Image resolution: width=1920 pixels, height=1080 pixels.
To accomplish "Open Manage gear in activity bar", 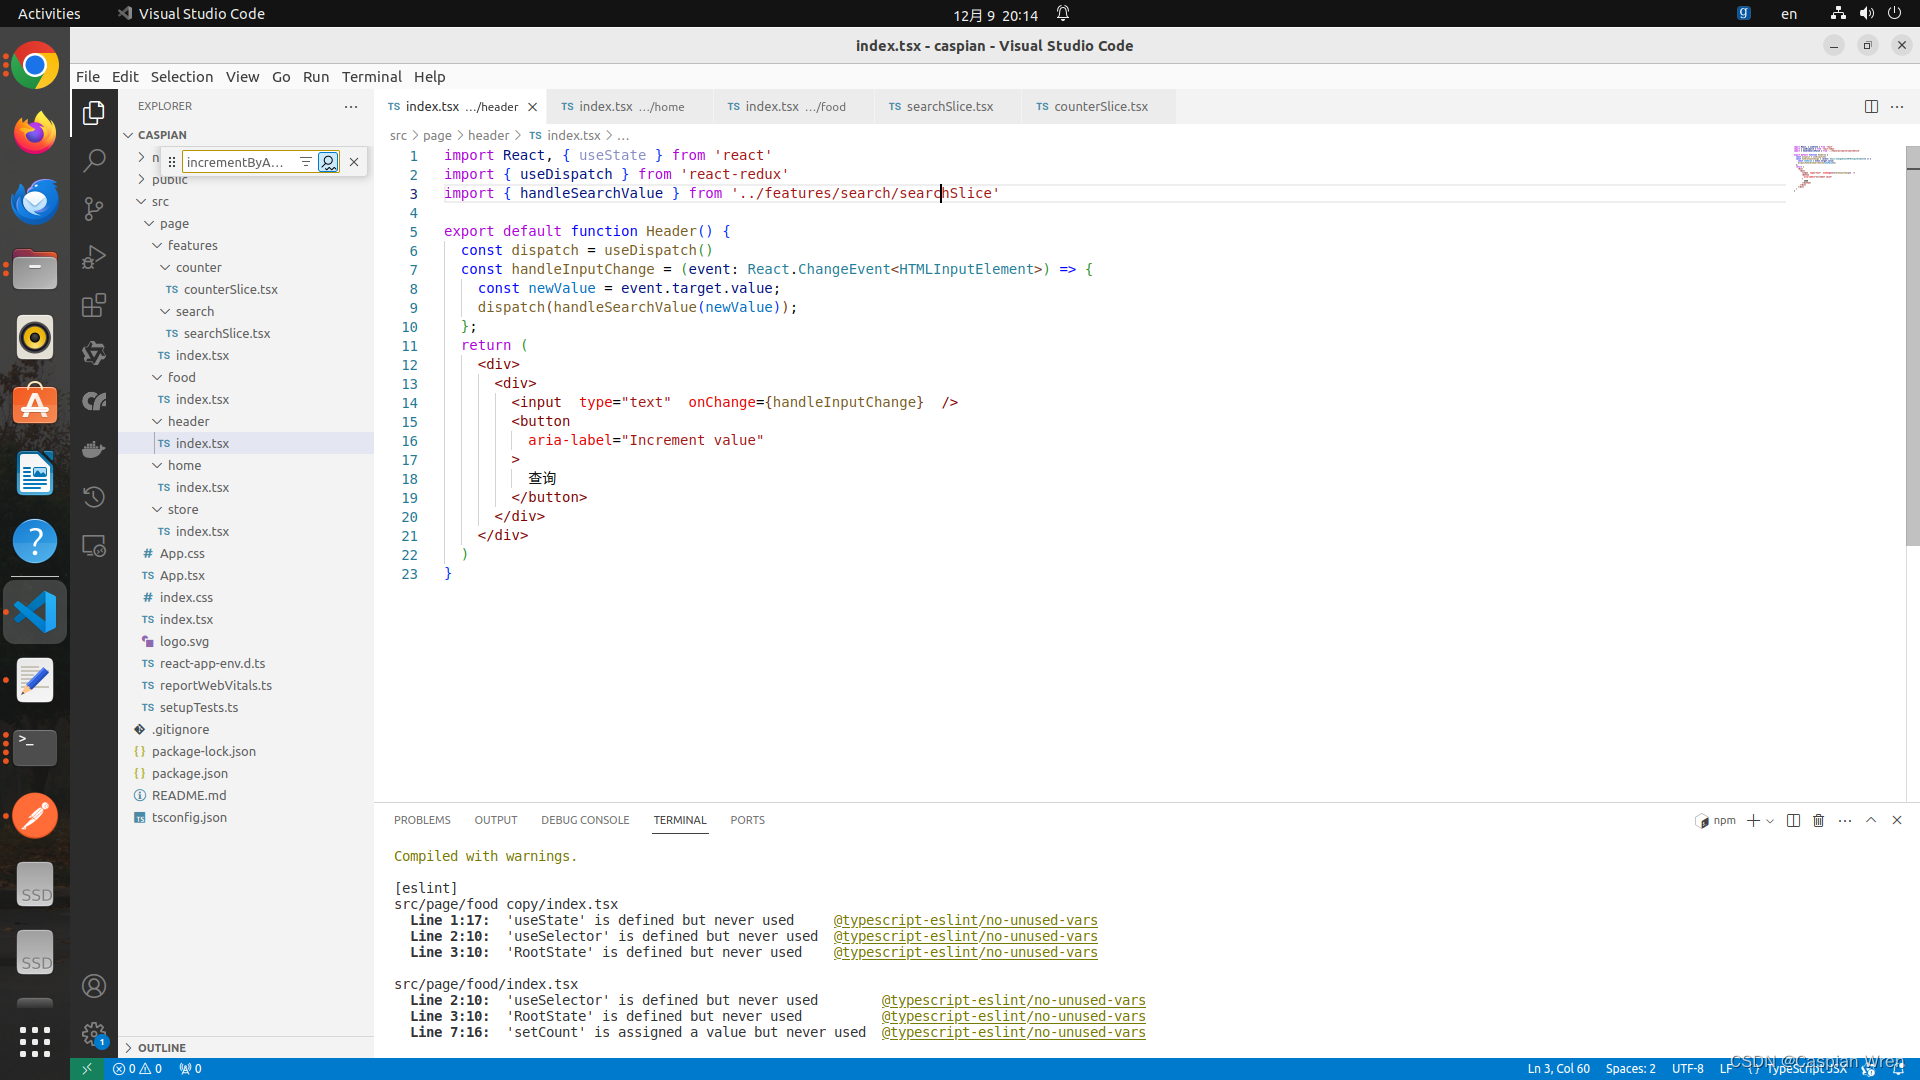I will (x=94, y=1034).
